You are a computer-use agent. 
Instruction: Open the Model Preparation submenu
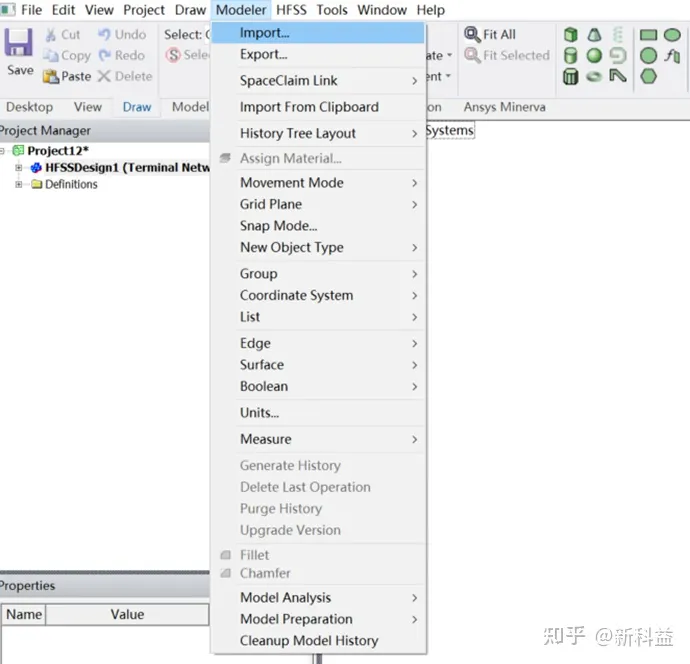[x=319, y=619]
